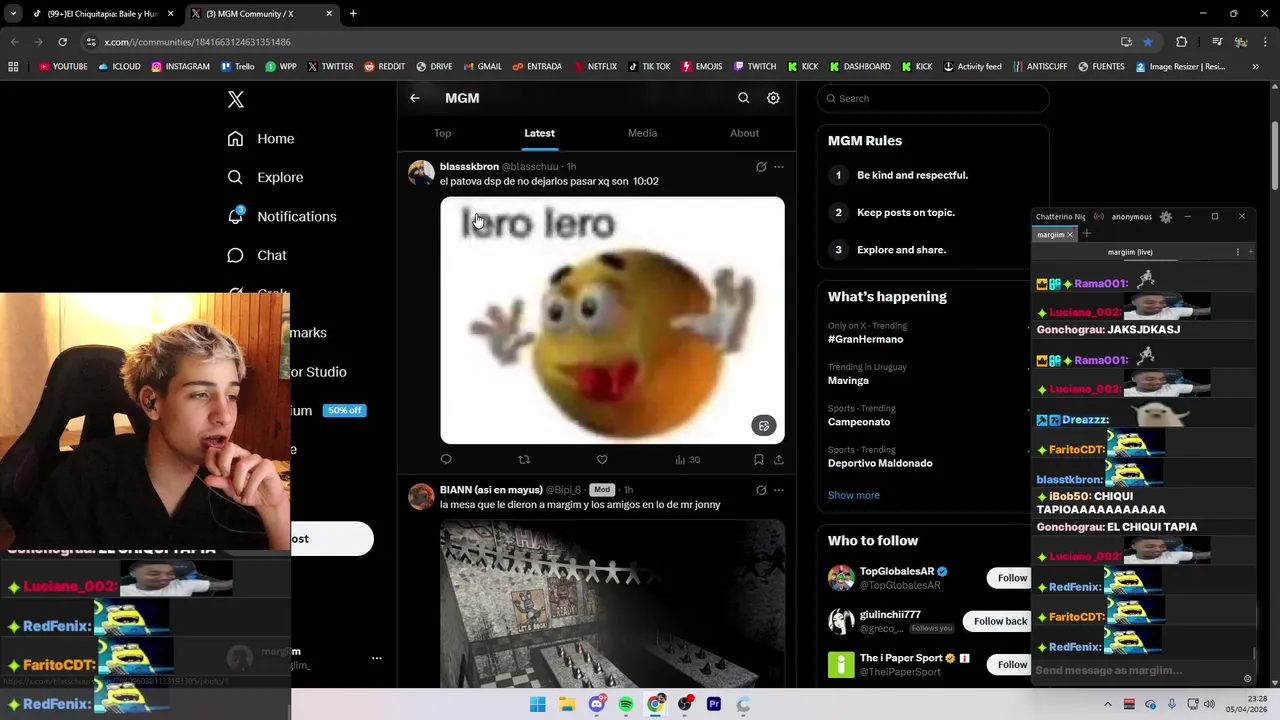Go back with the arrow next to MGM
Screen dimensions: 1280x720
point(414,98)
